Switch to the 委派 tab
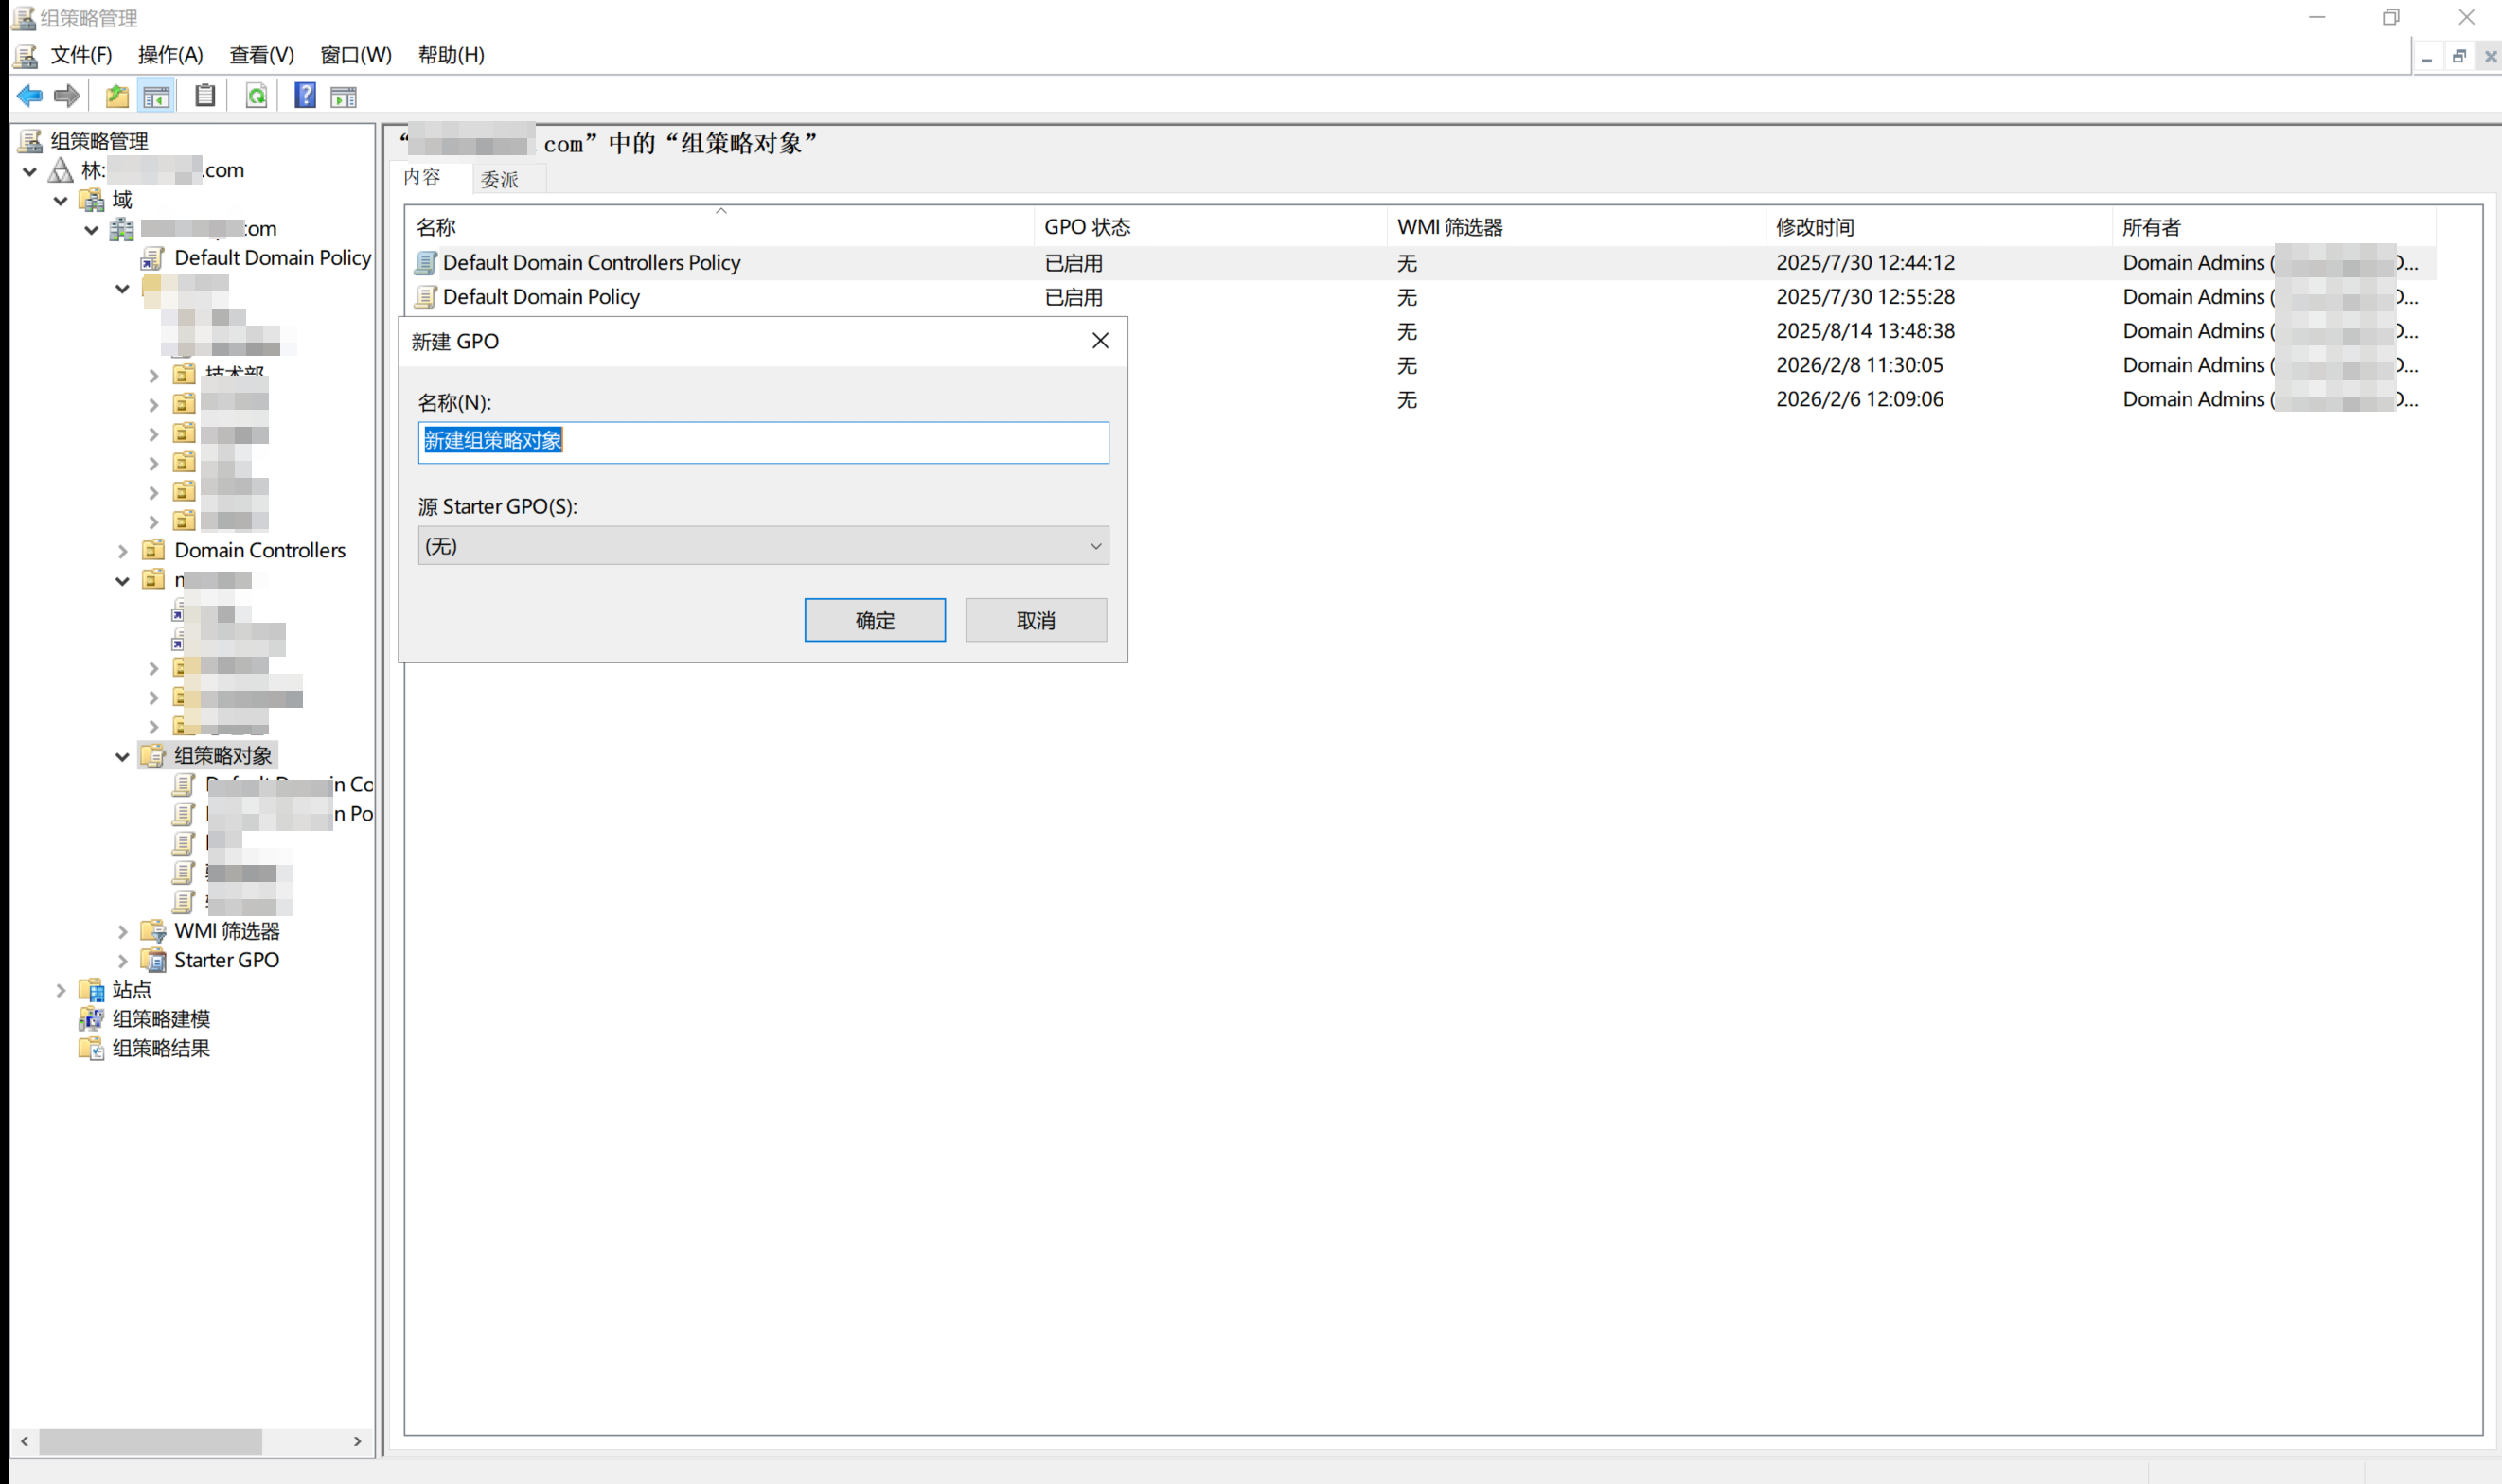2502x1484 pixels. point(499,179)
